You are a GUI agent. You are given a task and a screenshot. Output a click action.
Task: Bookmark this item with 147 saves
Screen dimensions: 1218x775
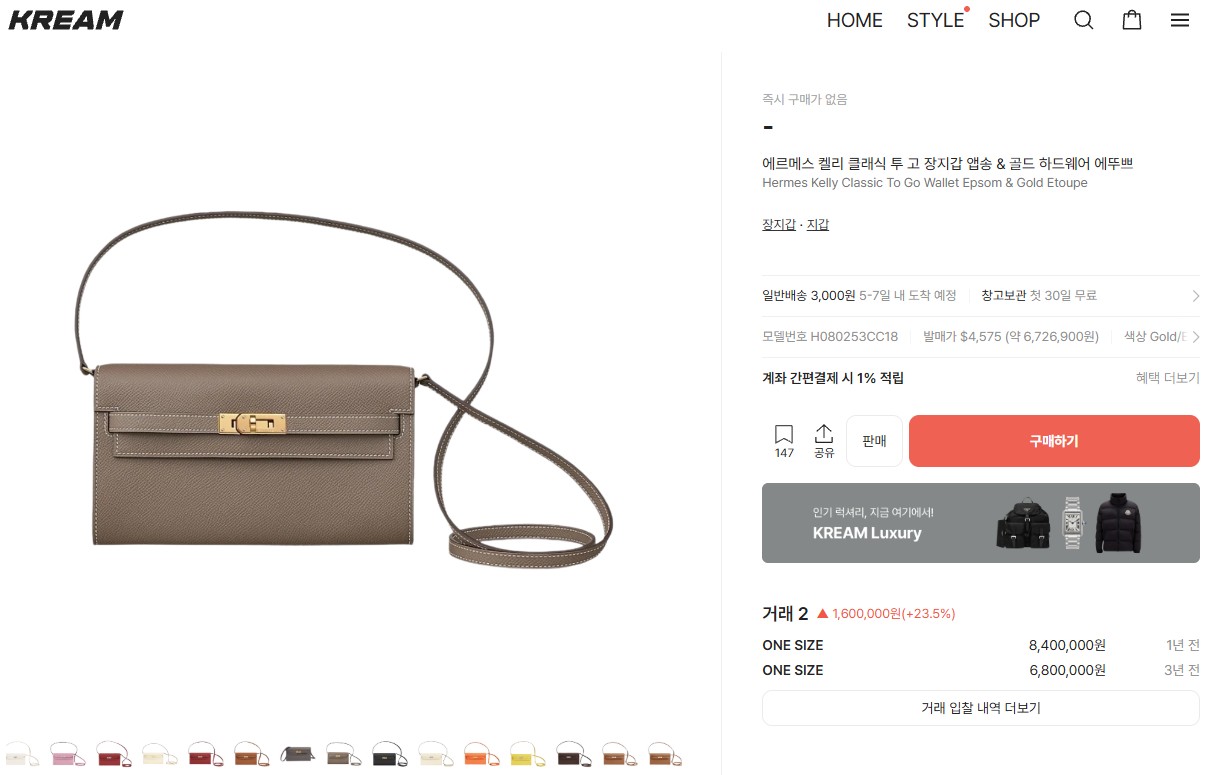(x=784, y=441)
